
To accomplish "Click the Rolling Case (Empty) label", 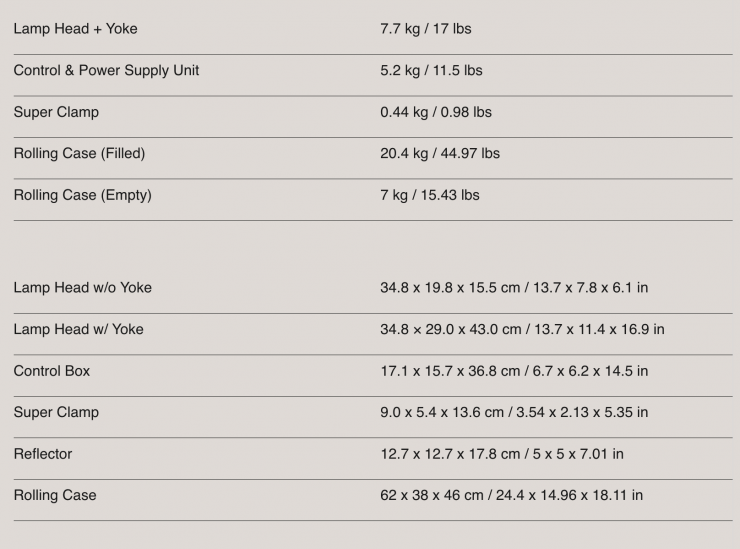I will [x=82, y=195].
